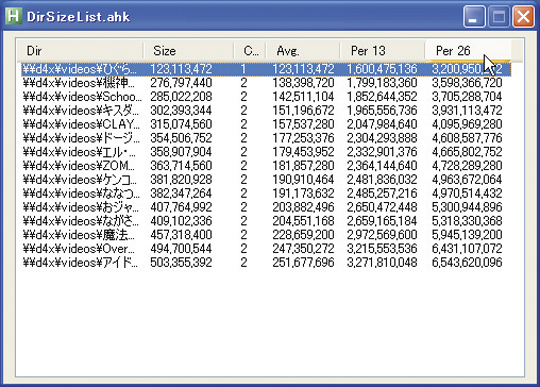Image resolution: width=540 pixels, height=387 pixels.
Task: Click Per 26 value 4,665,802,752
Action: pyautogui.click(x=467, y=152)
